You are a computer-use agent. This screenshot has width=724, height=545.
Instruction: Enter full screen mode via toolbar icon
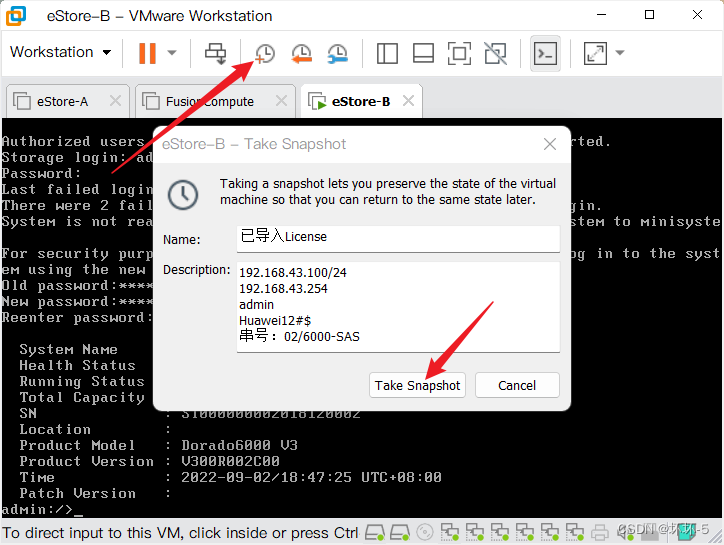tap(459, 53)
